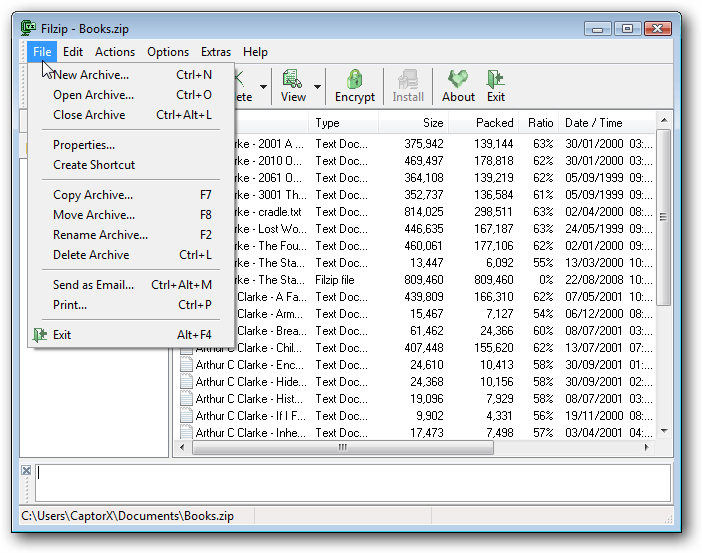Open the Options menu

(168, 52)
